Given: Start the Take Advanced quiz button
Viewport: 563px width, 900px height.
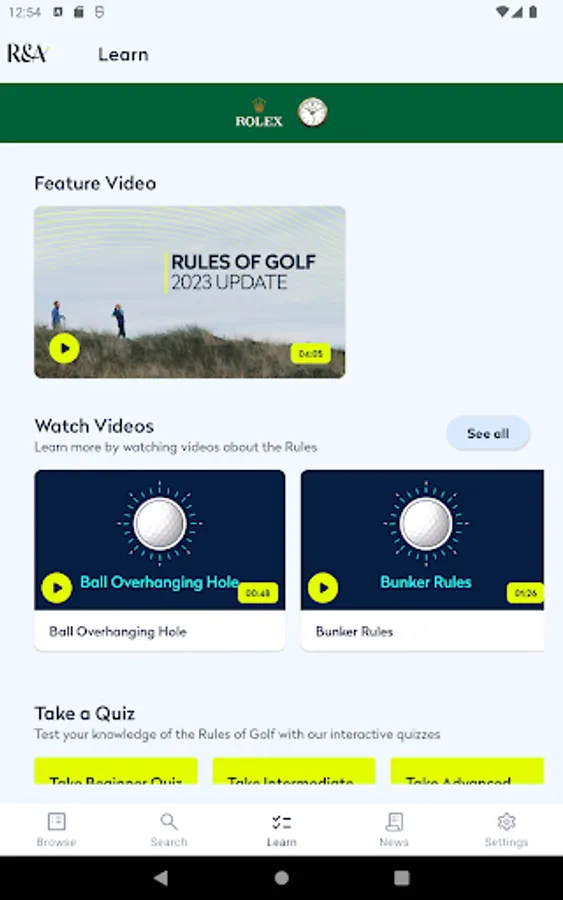Looking at the screenshot, I should click(x=467, y=771).
